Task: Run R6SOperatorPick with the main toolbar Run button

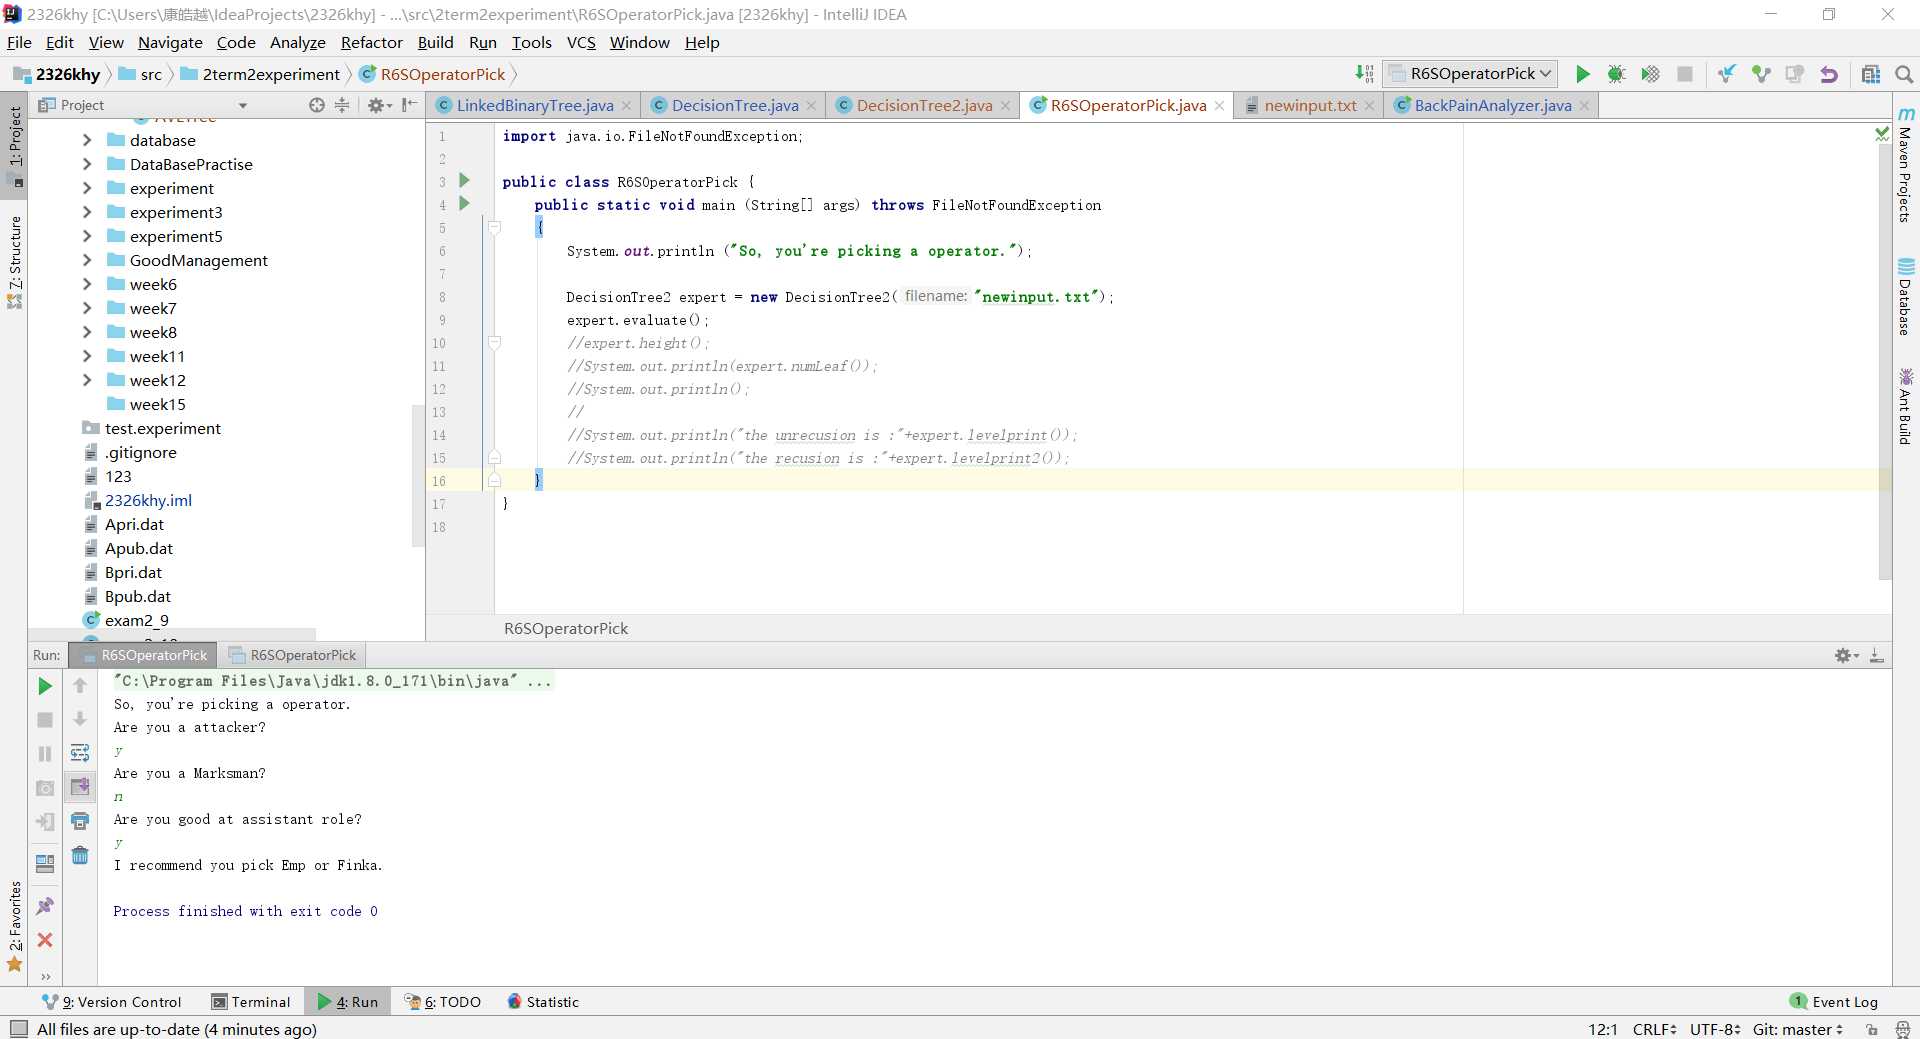Action: (x=1582, y=74)
